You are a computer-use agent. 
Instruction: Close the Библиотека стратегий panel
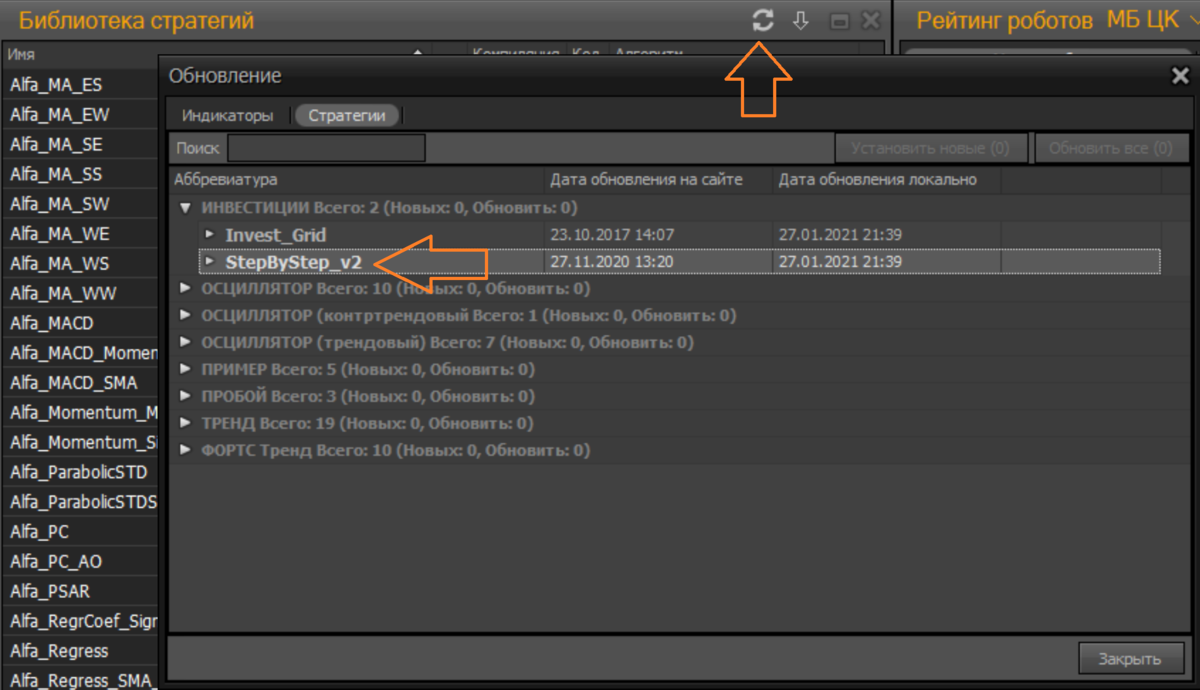870,20
